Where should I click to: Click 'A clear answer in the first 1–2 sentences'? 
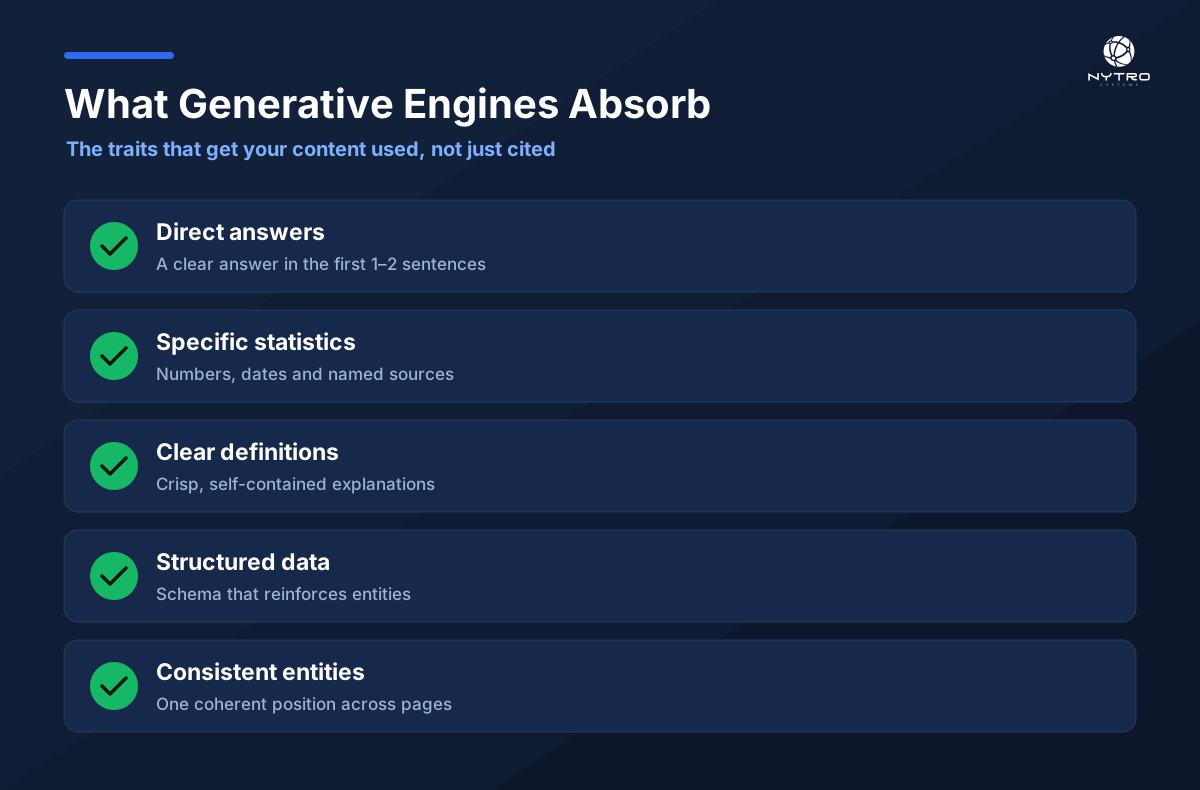[321, 265]
